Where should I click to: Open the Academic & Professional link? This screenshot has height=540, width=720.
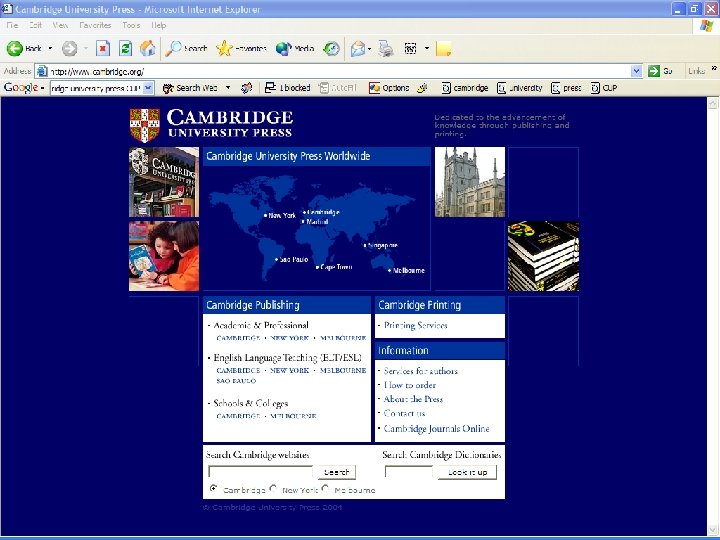point(261,326)
